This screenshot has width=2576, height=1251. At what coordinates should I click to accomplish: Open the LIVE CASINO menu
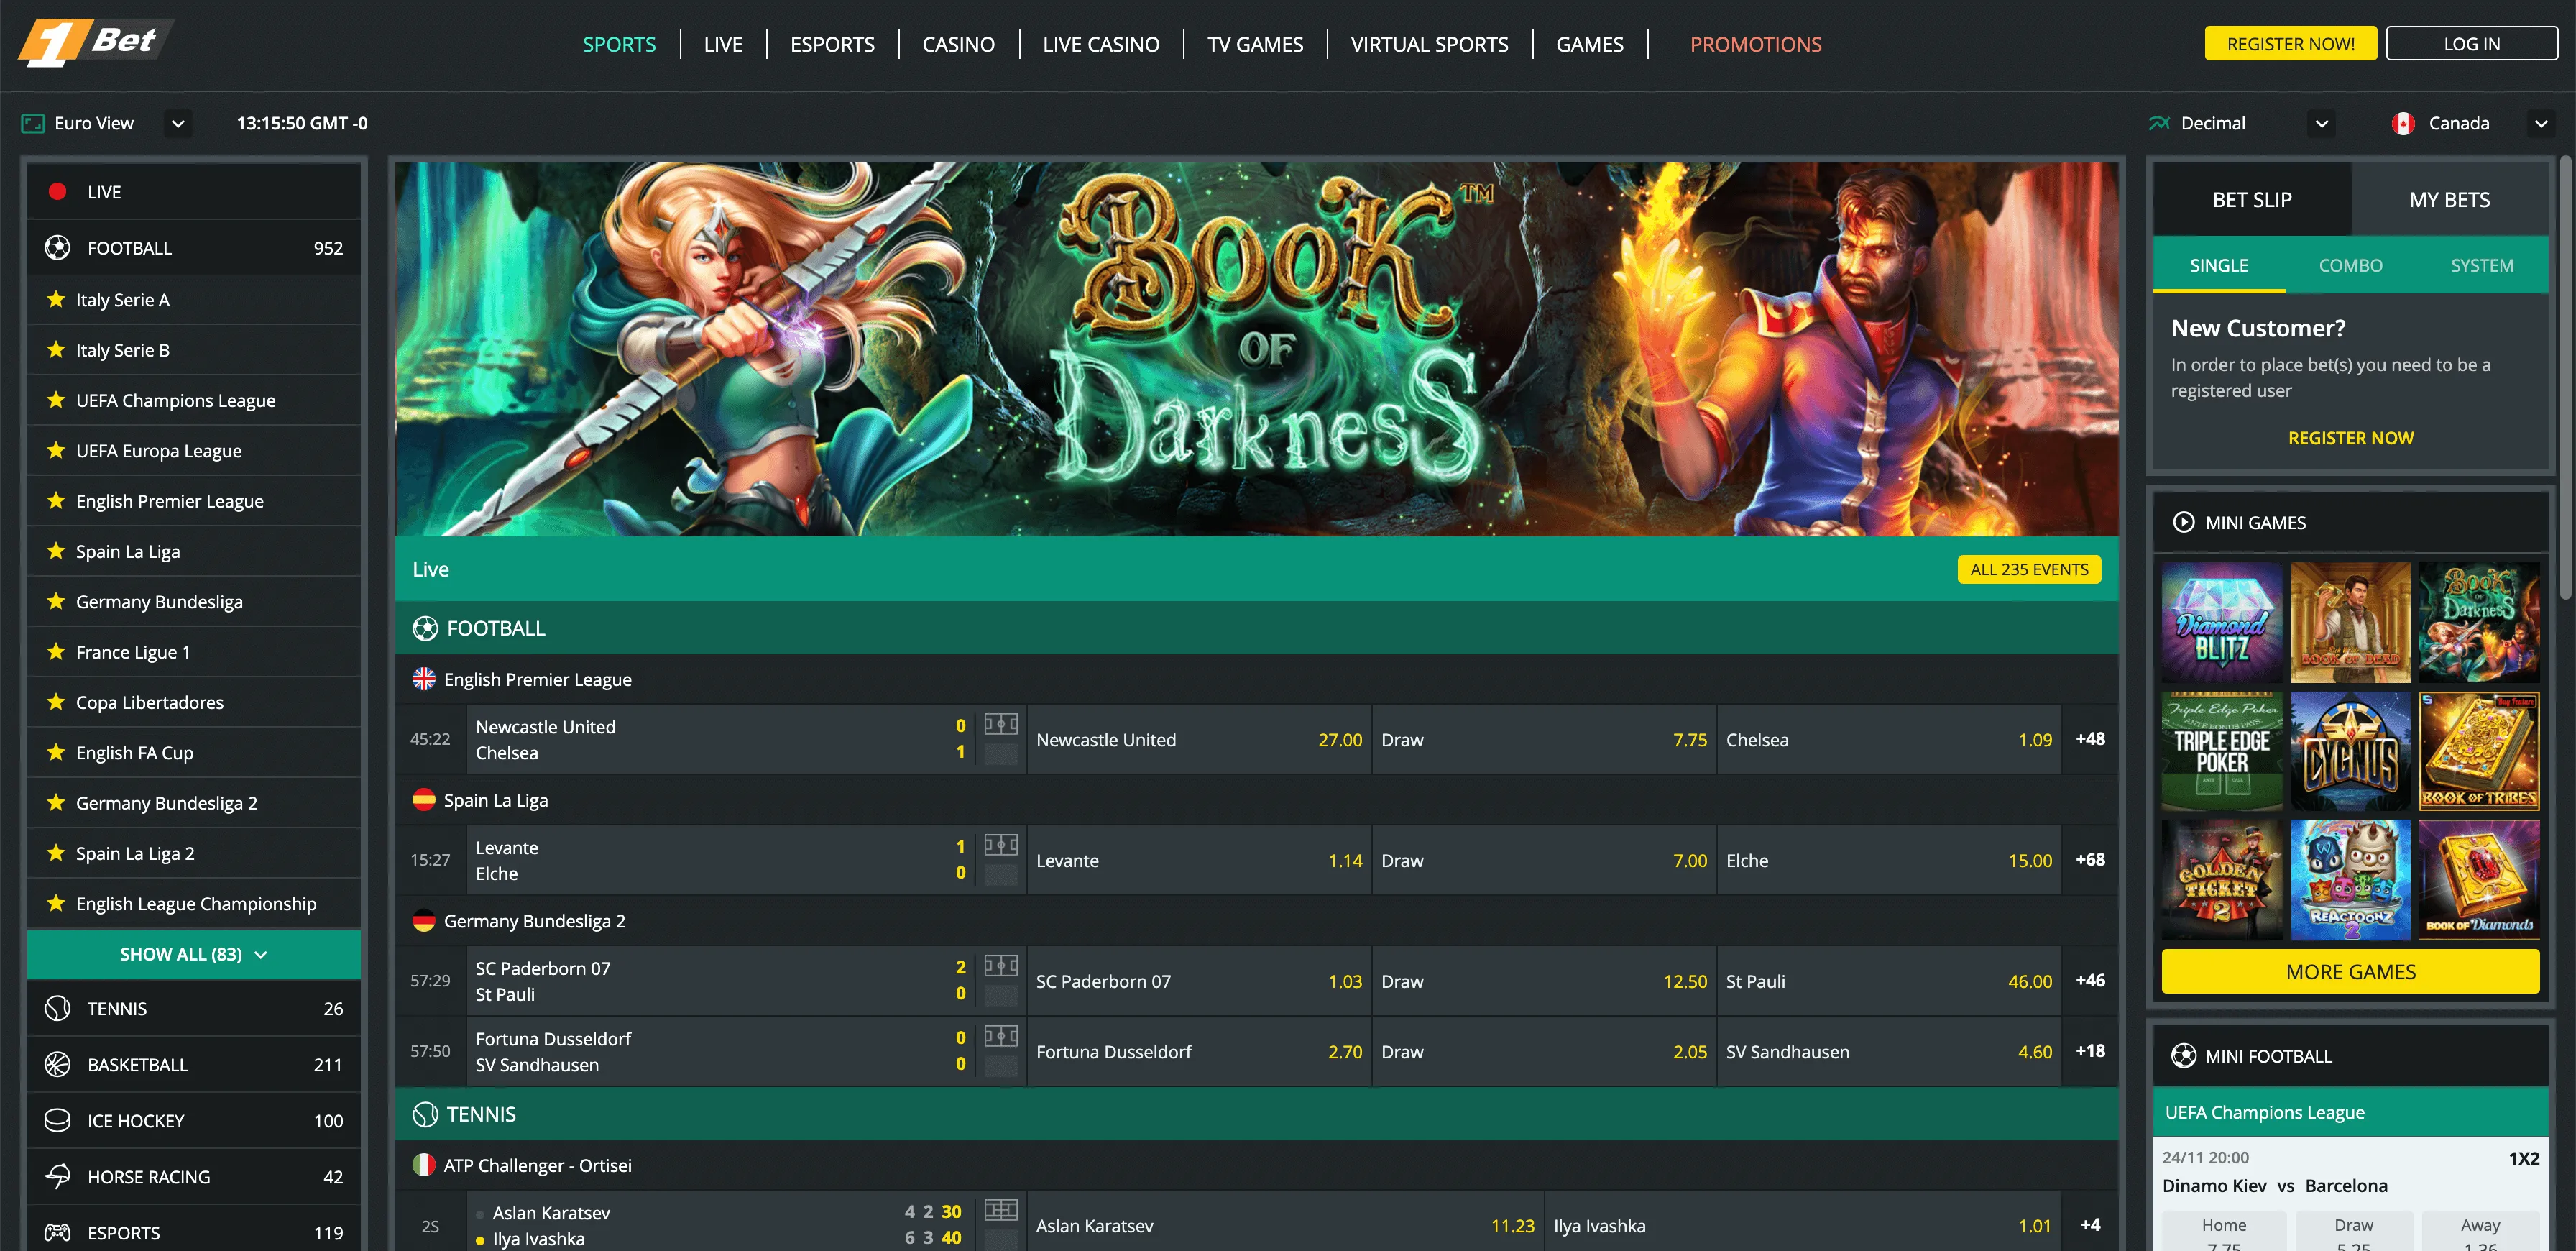(x=1101, y=44)
